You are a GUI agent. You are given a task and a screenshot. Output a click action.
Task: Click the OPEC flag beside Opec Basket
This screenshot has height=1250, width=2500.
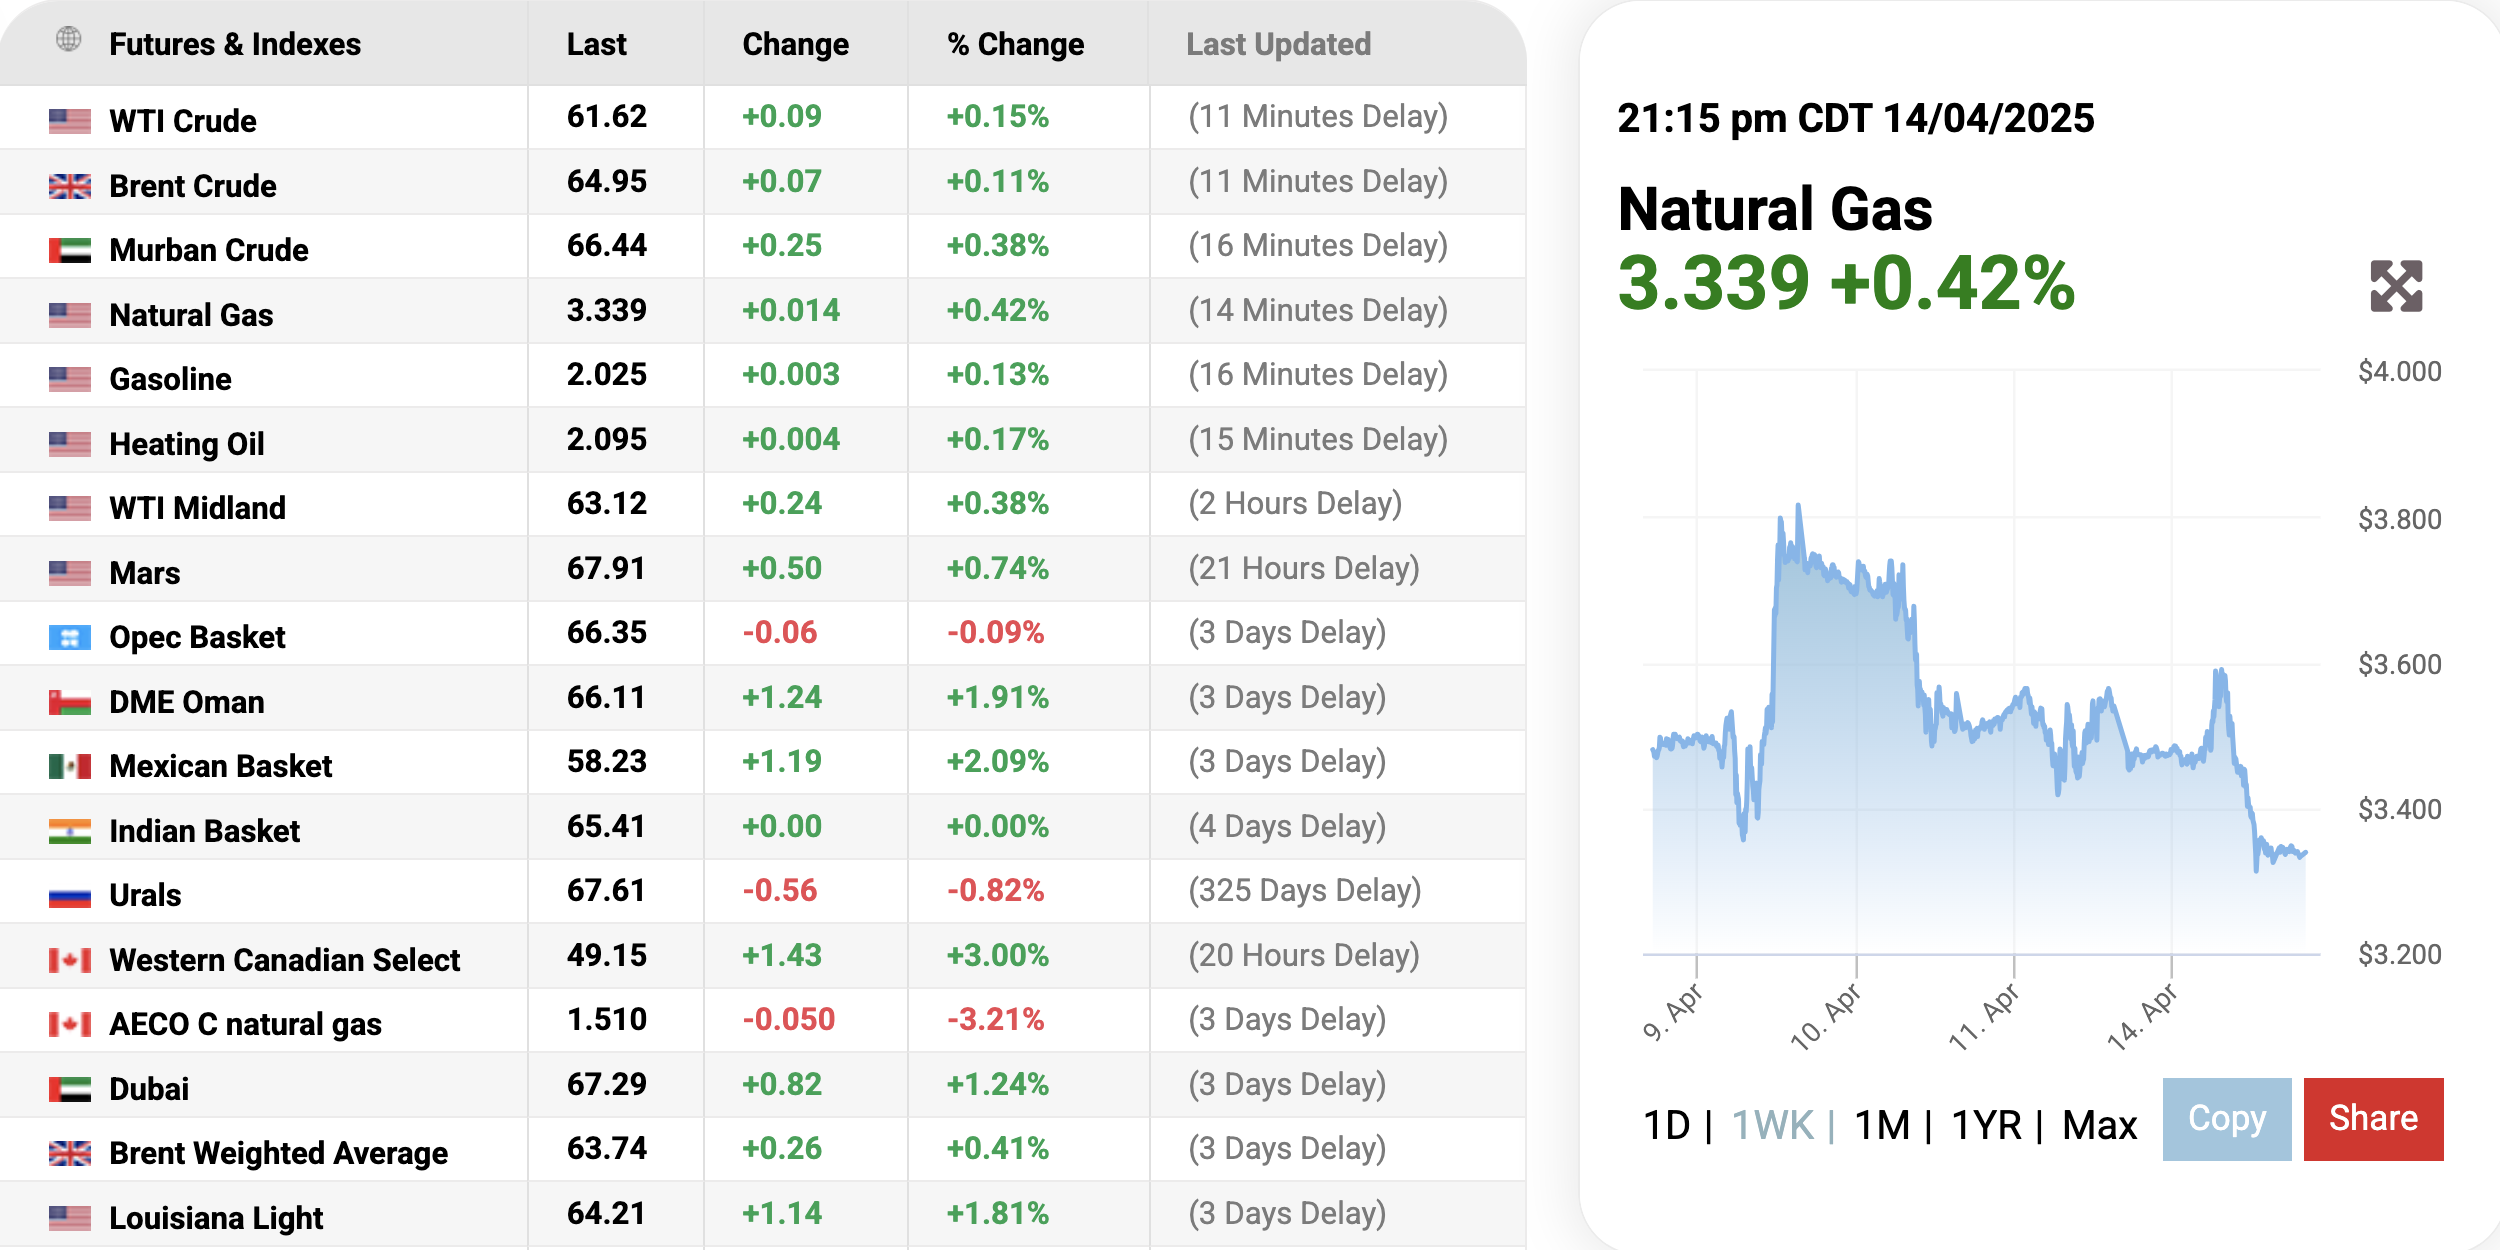70,637
